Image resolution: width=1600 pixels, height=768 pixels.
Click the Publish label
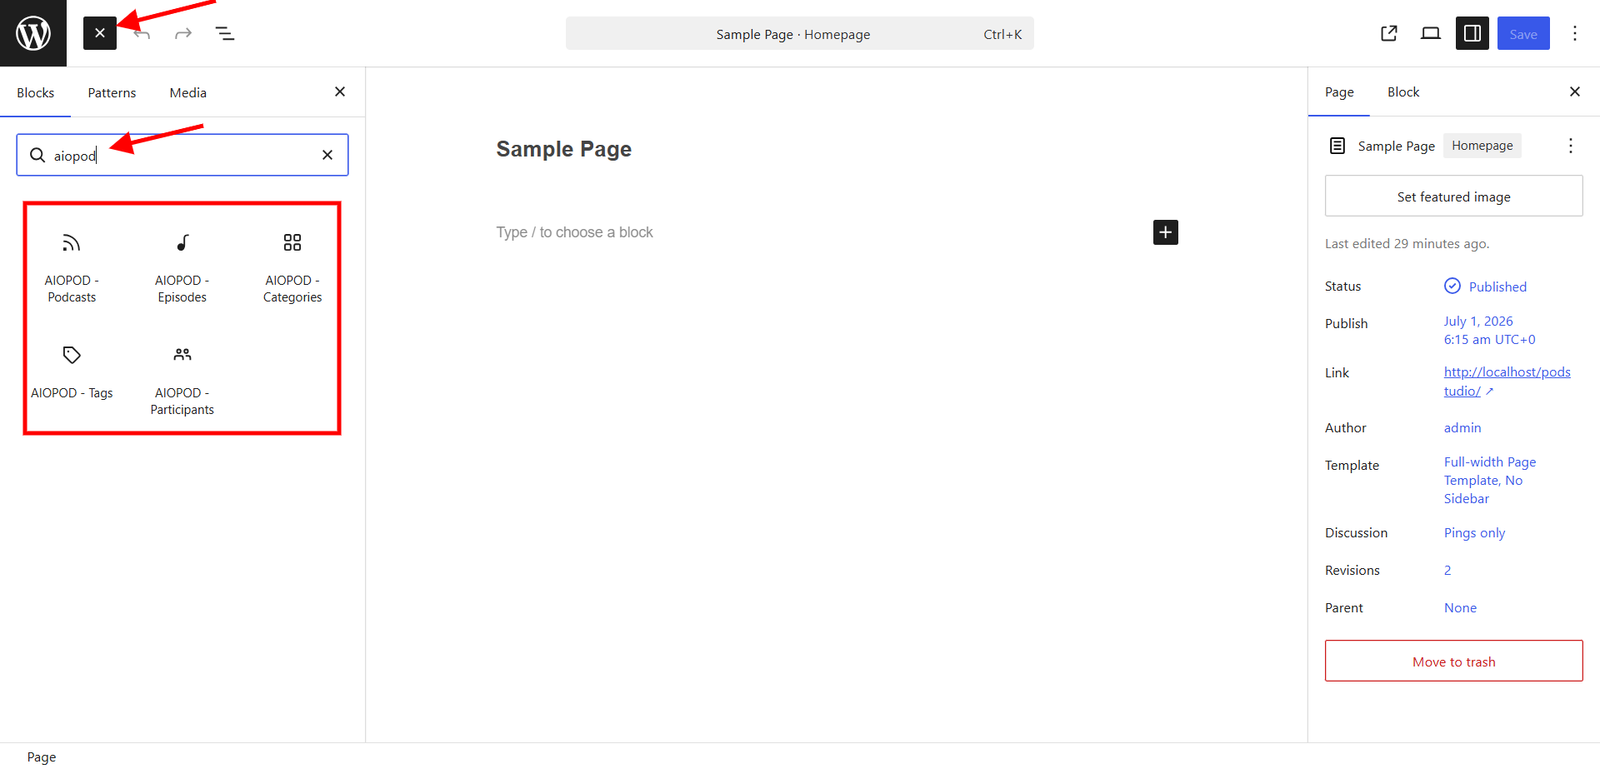point(1346,324)
